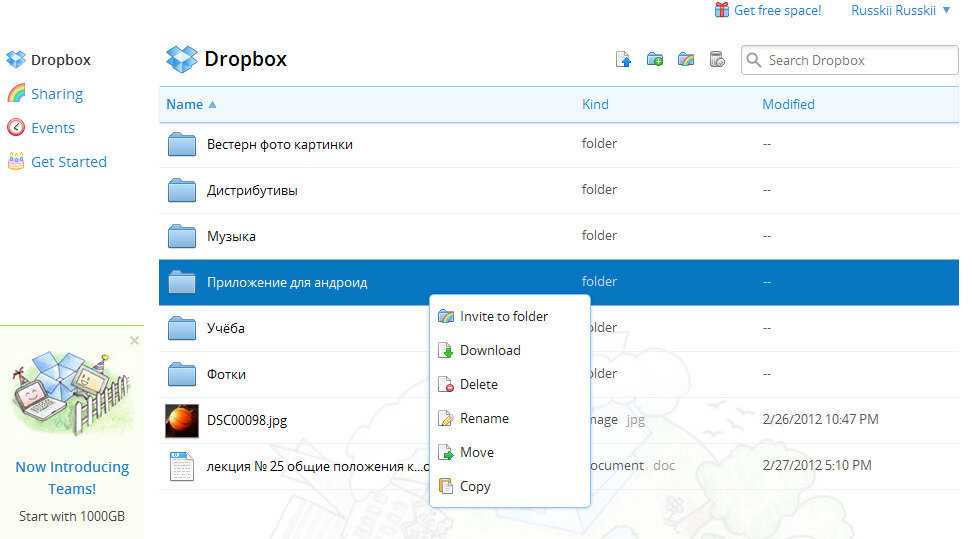Open the DSC00098.jpg image thumbnail
This screenshot has height=539, width=972.
[182, 420]
